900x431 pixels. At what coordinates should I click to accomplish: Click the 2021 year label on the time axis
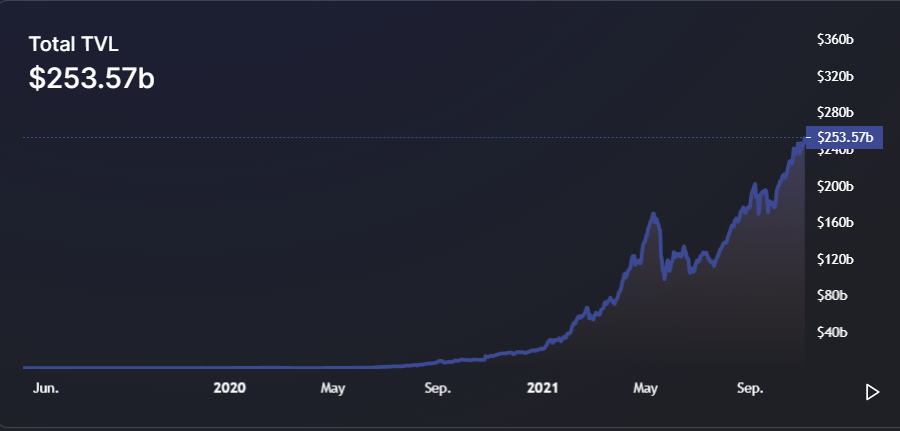coord(542,388)
